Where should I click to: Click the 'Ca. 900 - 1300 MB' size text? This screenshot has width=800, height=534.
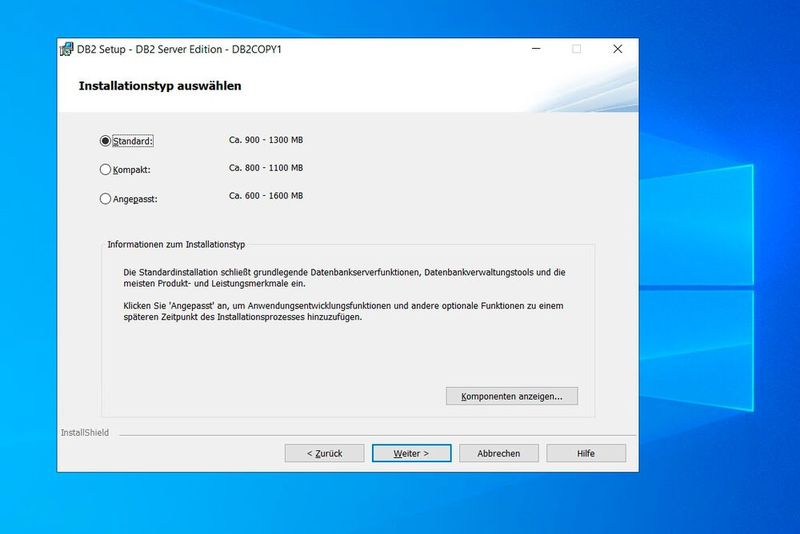pos(266,140)
